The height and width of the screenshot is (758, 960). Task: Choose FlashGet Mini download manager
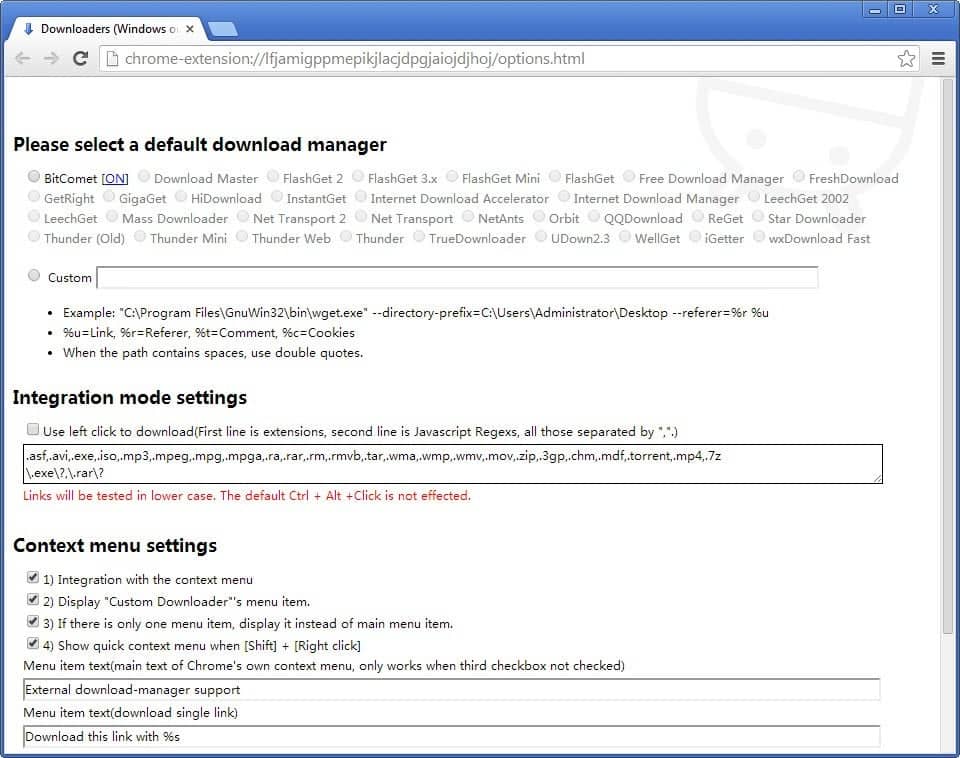[452, 176]
